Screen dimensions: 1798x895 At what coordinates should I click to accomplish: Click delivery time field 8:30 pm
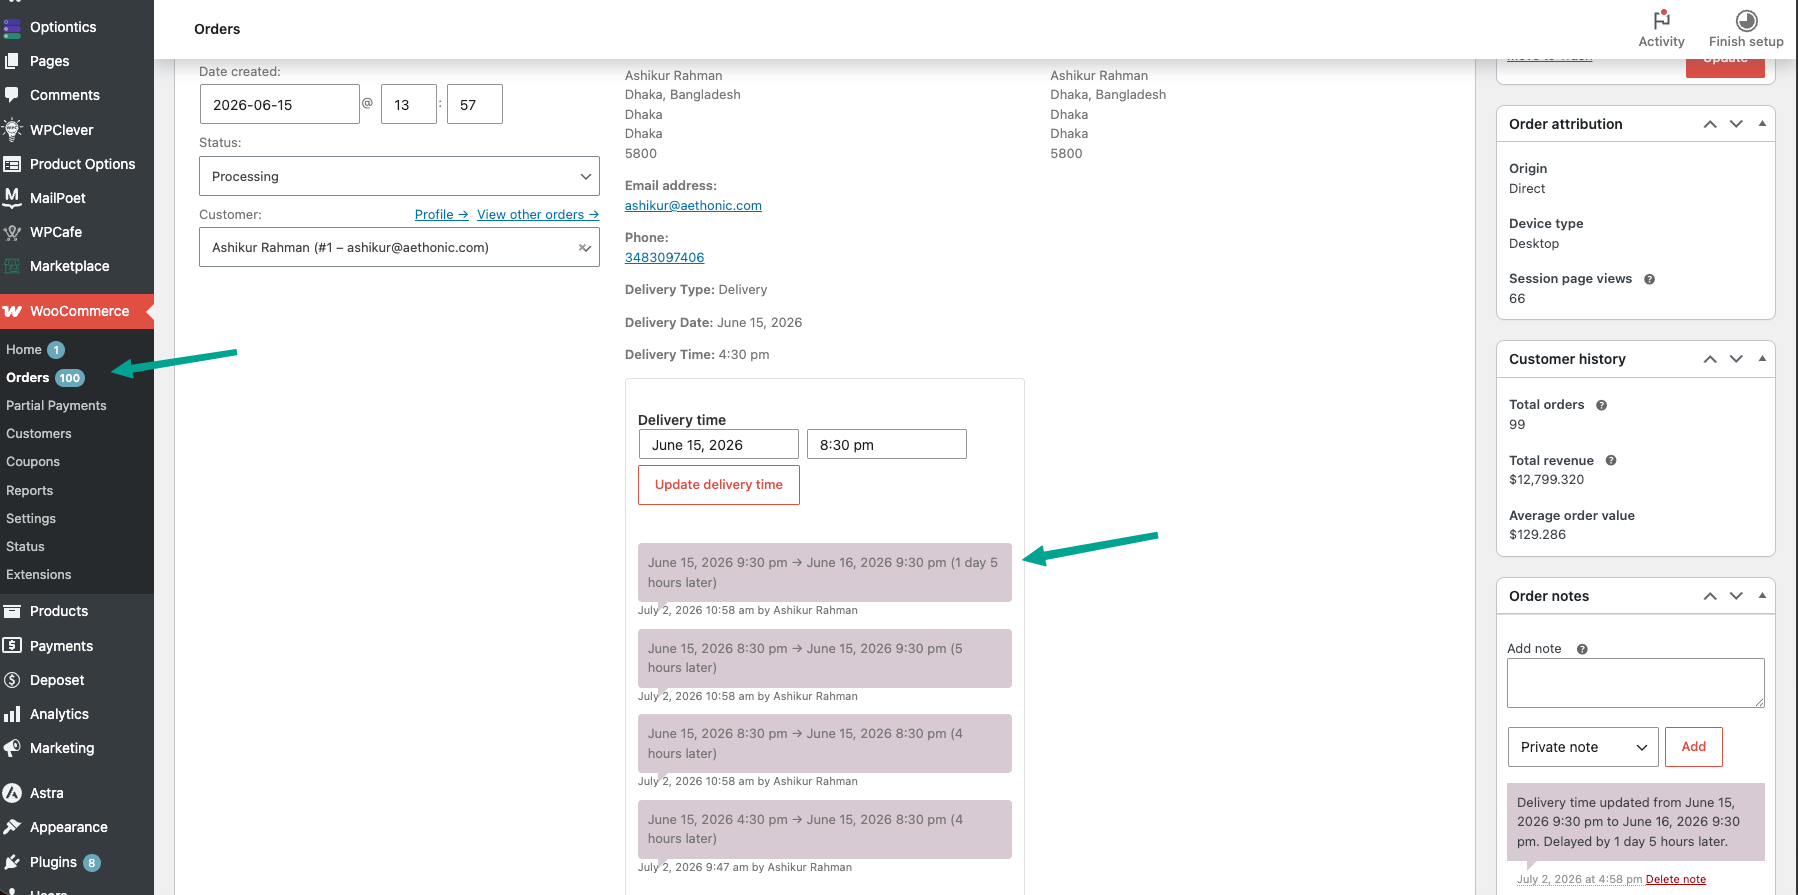[x=887, y=444]
